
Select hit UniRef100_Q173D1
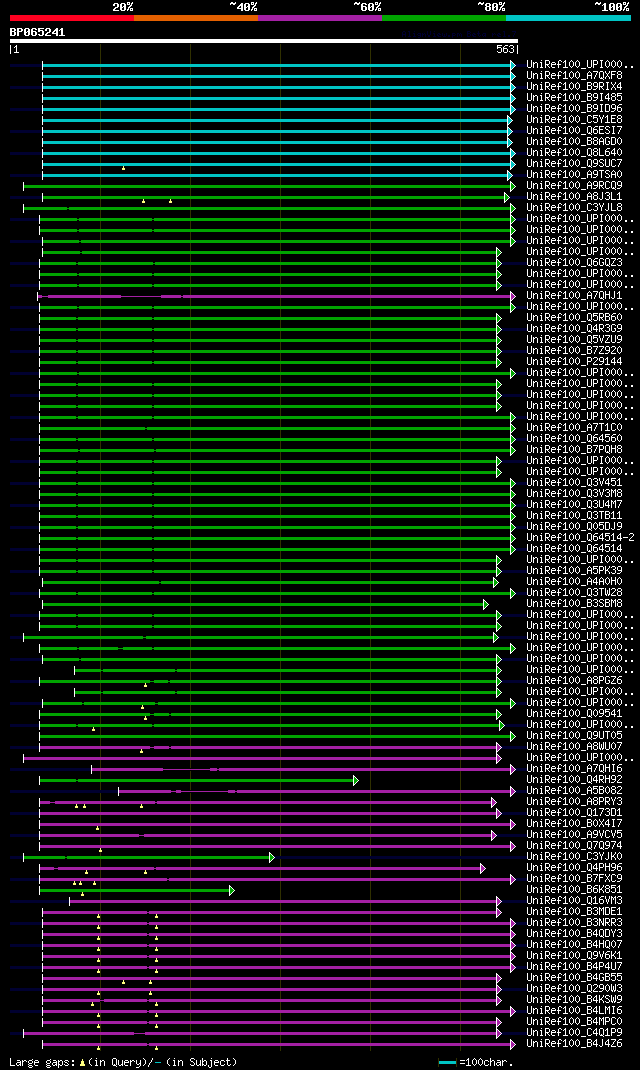coord(574,813)
